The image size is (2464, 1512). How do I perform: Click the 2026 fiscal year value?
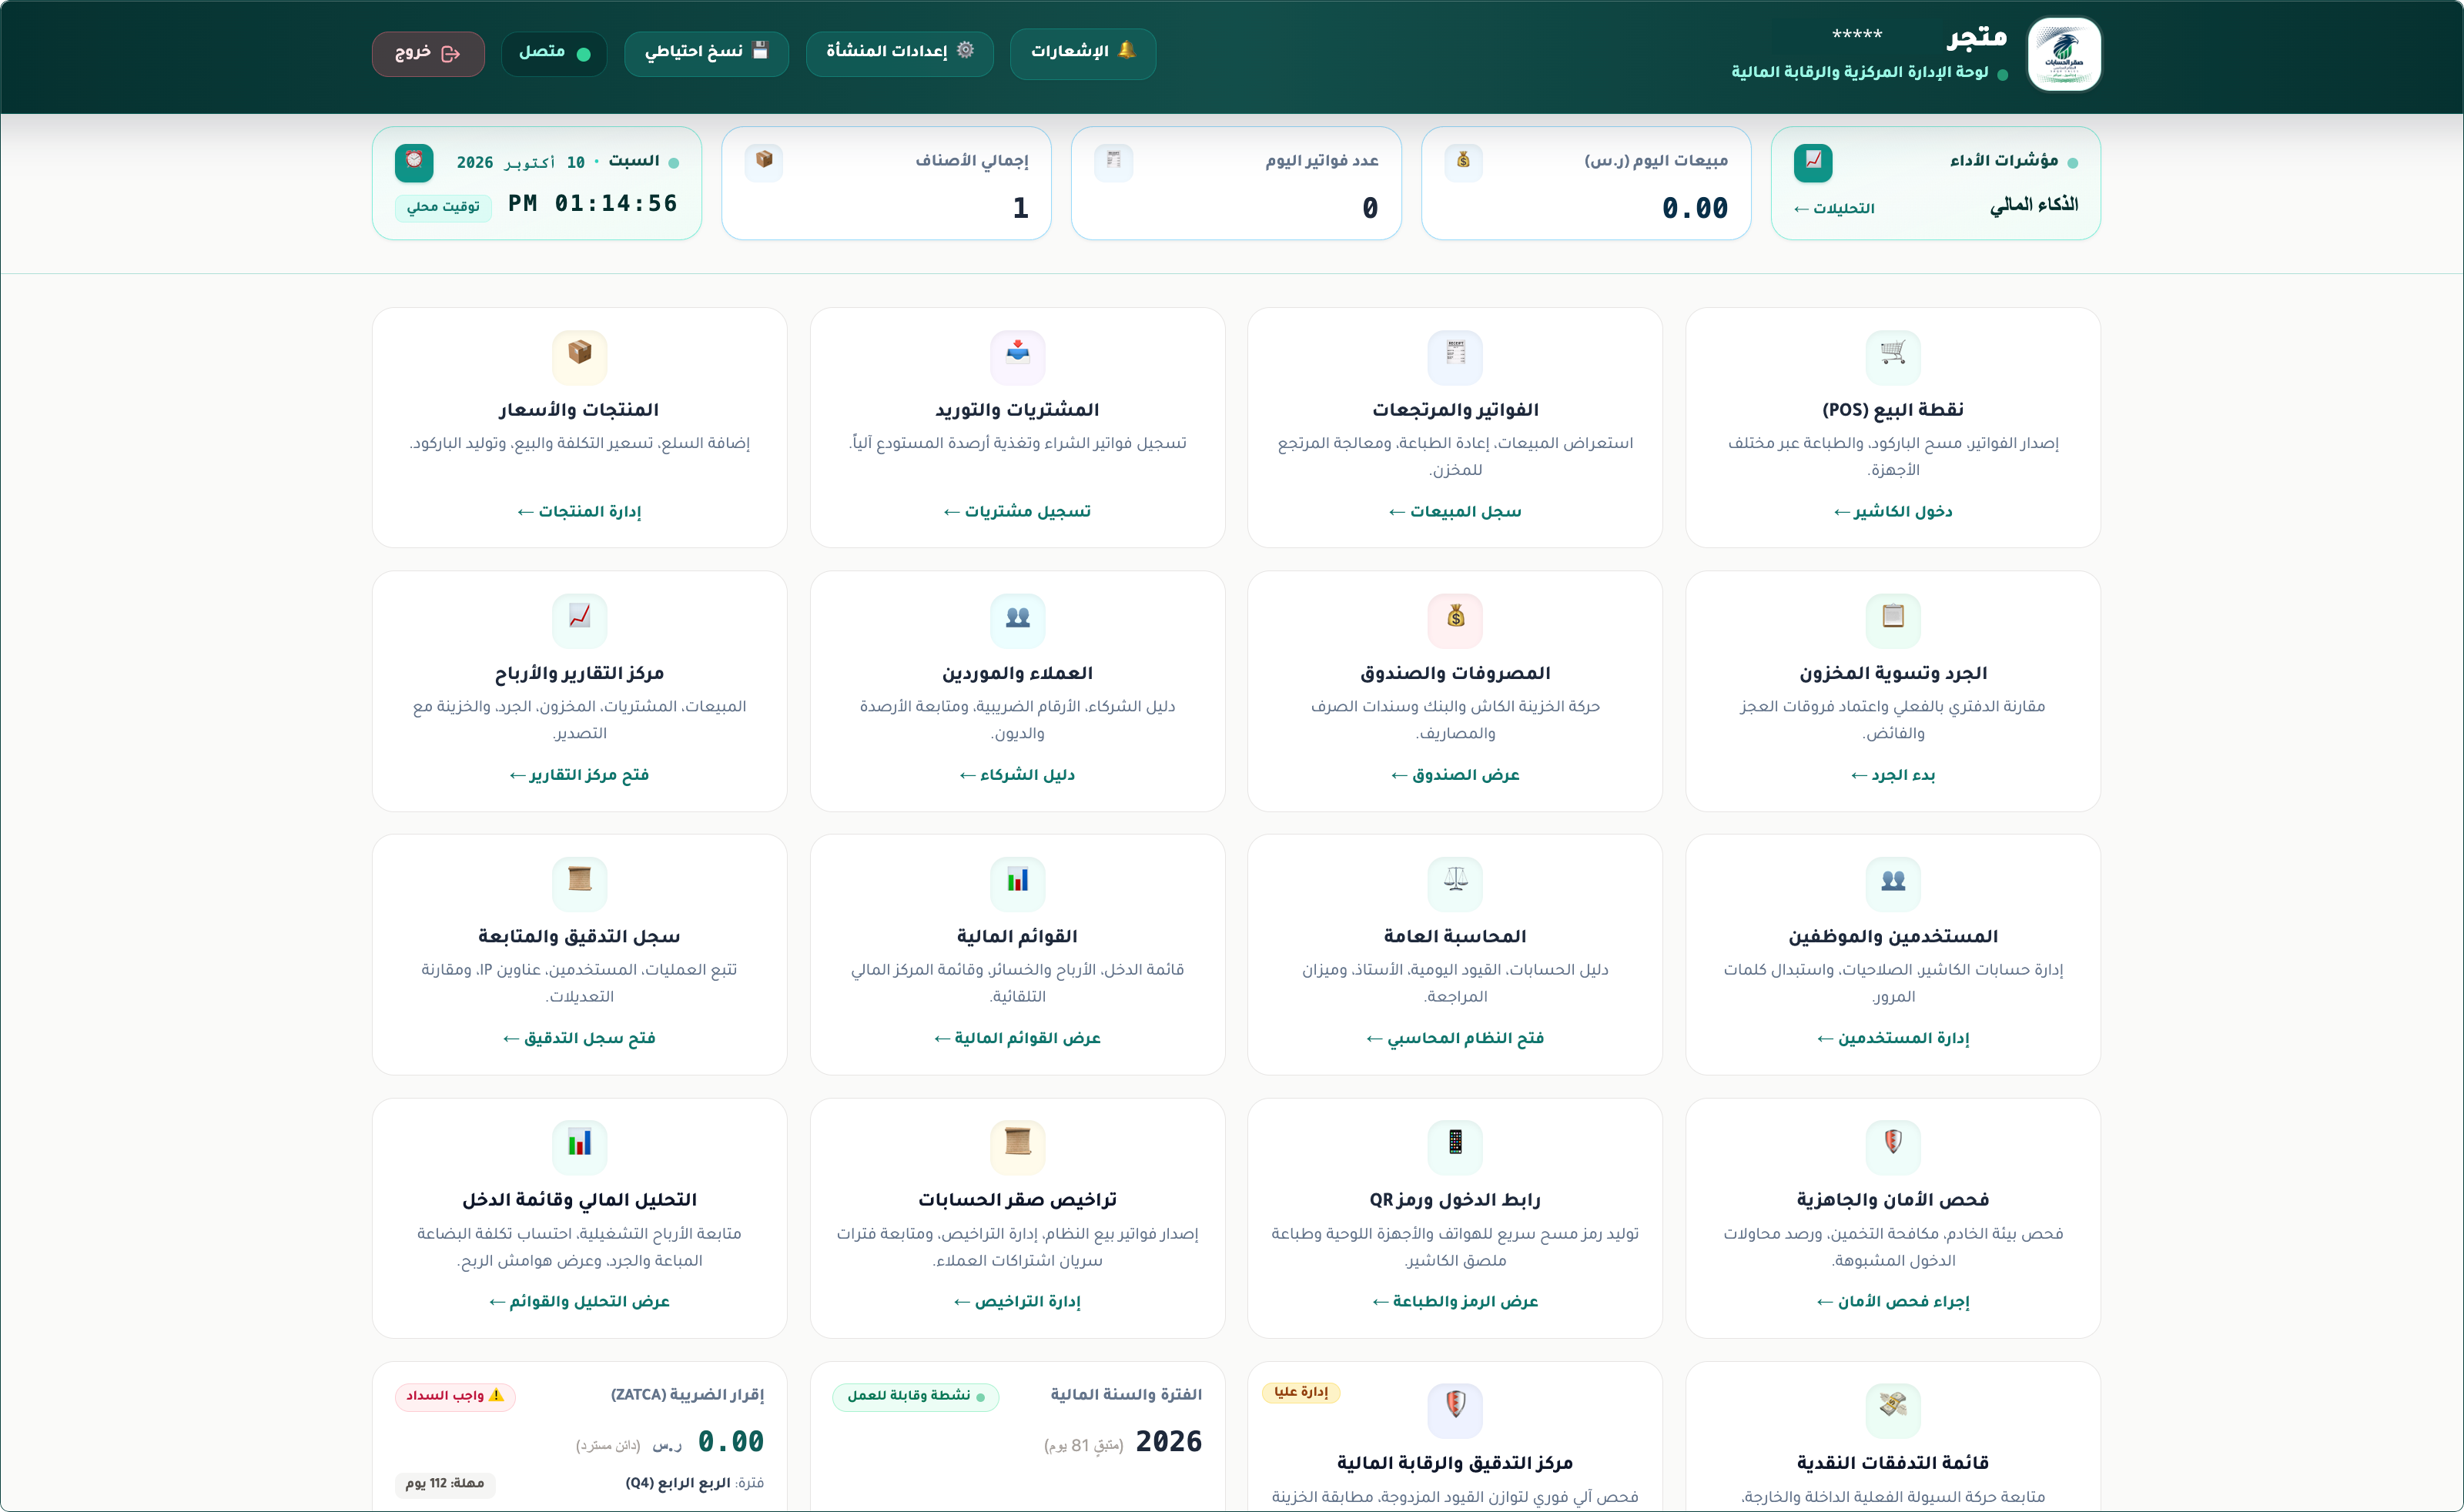(1169, 1441)
